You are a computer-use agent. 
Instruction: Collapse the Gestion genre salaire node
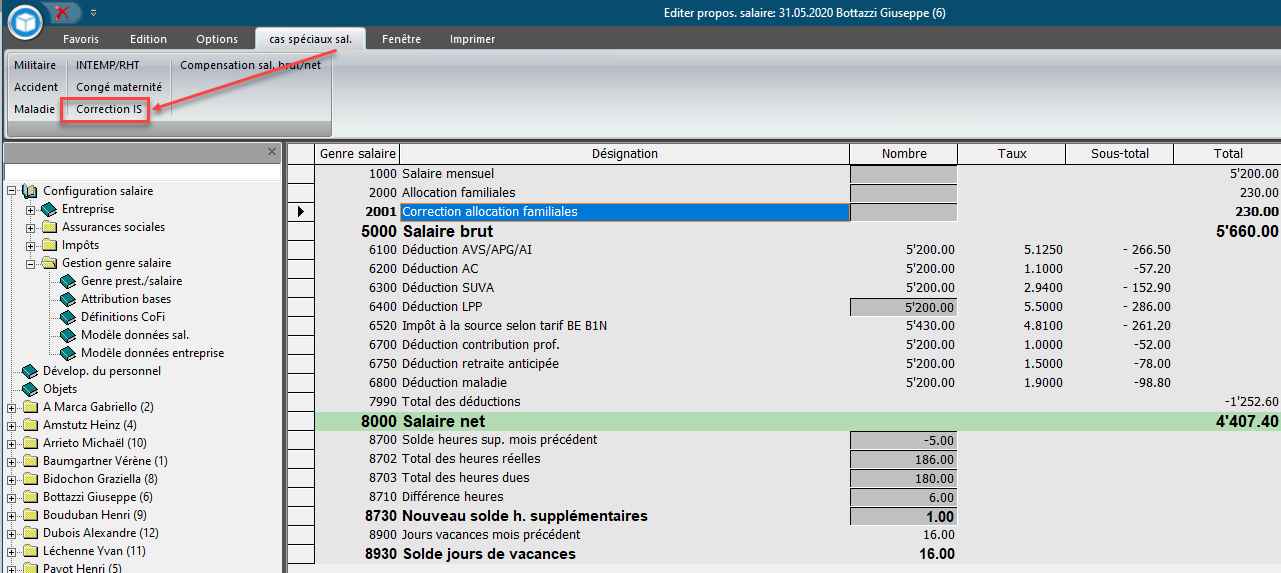pyautogui.click(x=31, y=263)
